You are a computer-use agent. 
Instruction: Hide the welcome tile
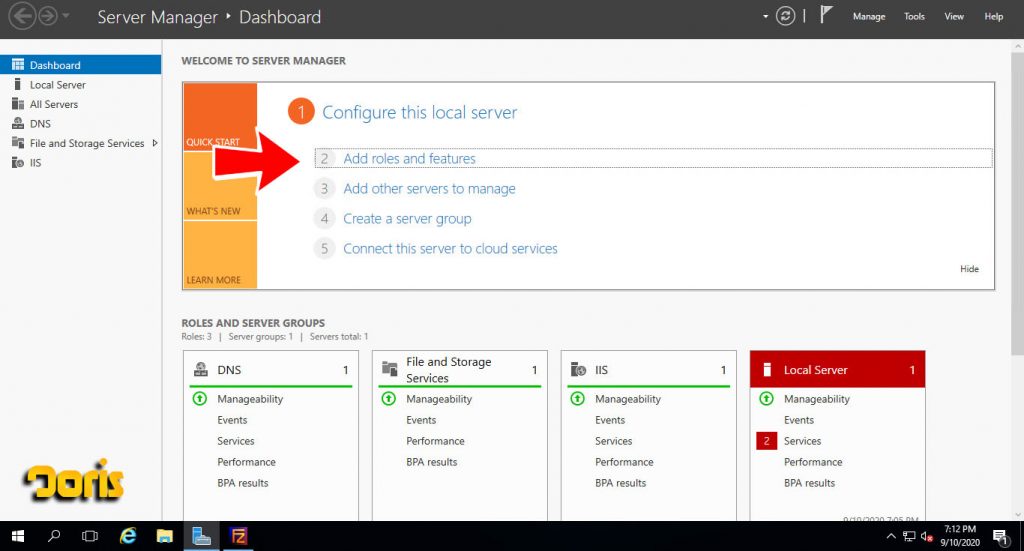point(969,269)
